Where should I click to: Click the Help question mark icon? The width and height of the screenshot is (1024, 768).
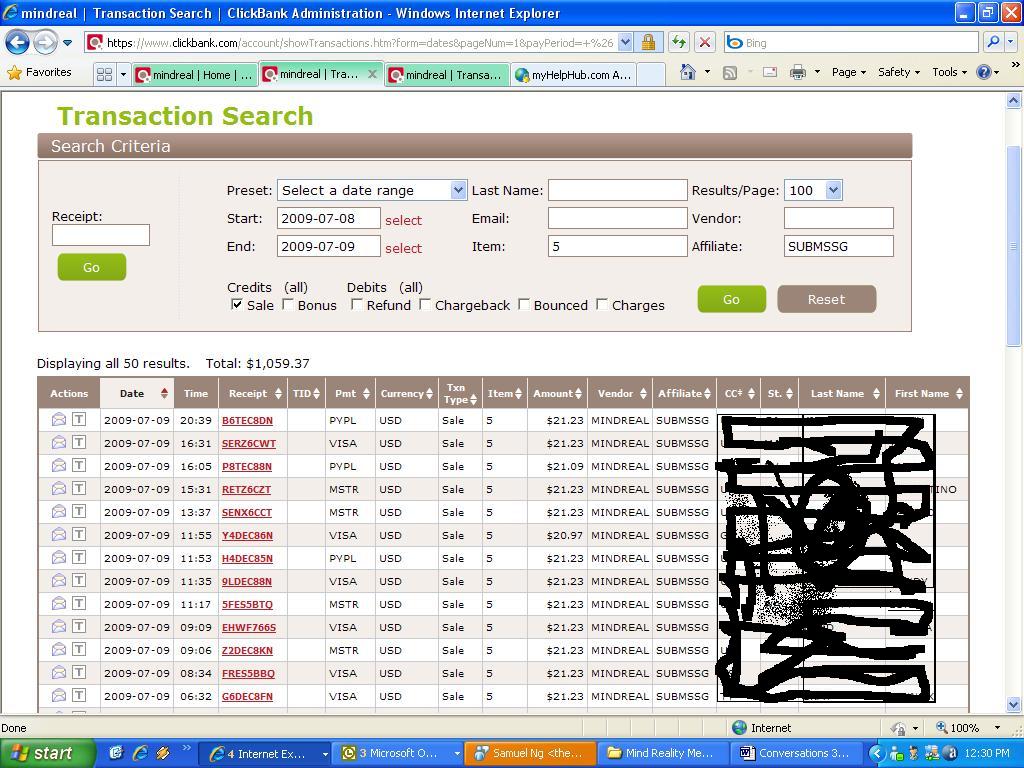tap(984, 72)
